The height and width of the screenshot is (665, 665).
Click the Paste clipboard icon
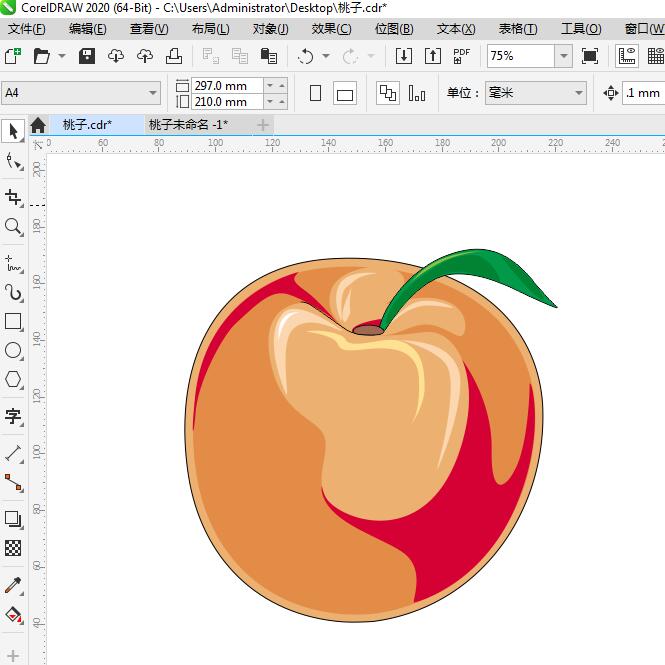pos(269,56)
